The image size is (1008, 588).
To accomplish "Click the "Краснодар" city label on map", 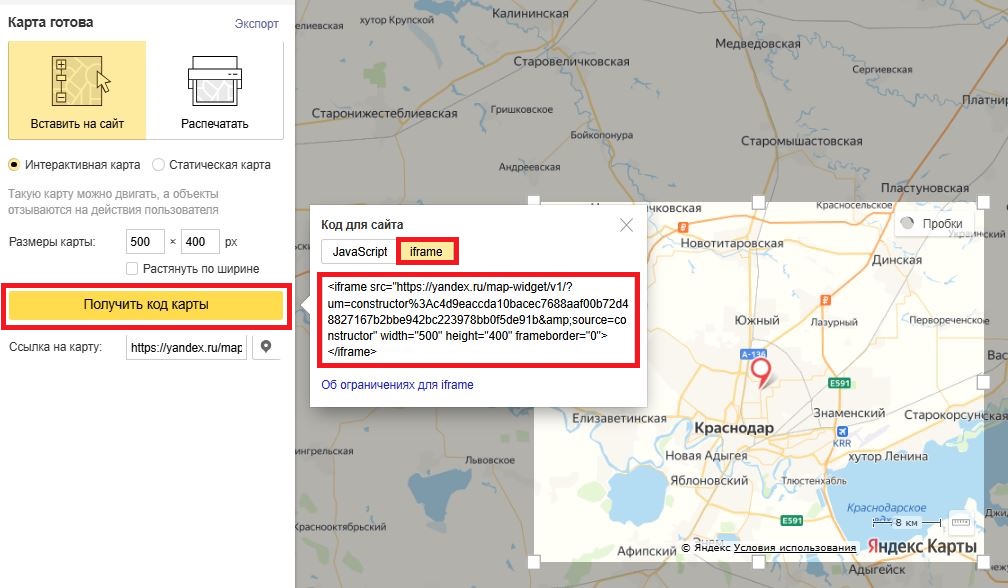I will 734,428.
